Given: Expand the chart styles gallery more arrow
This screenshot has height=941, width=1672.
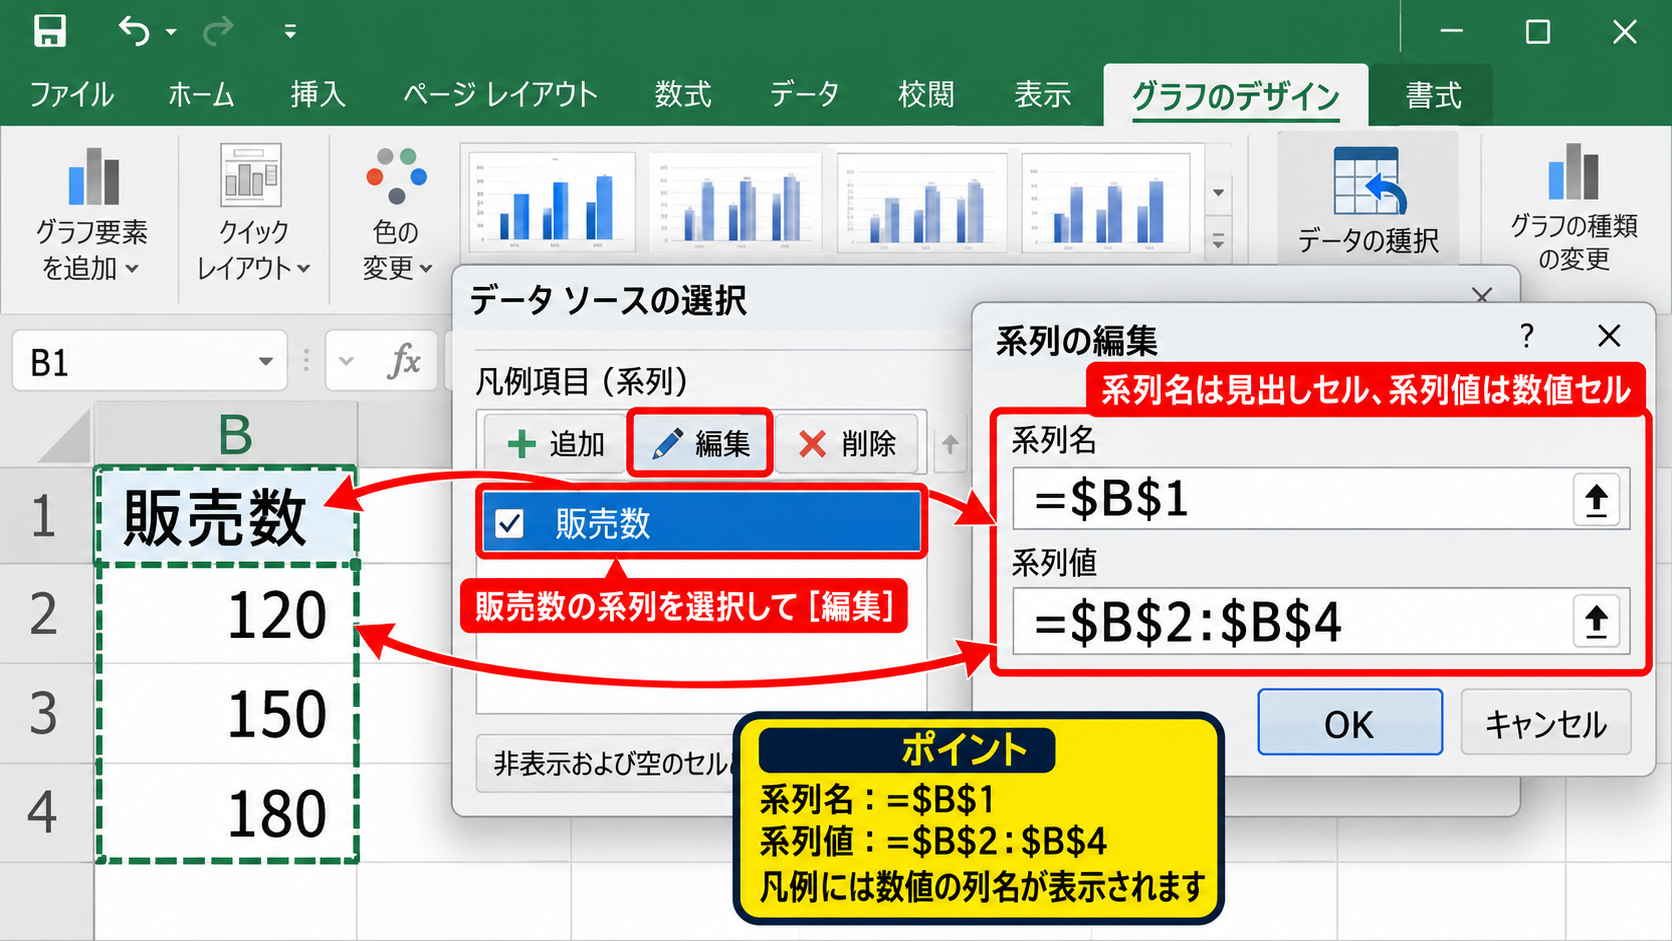Looking at the screenshot, I should coord(1218,241).
